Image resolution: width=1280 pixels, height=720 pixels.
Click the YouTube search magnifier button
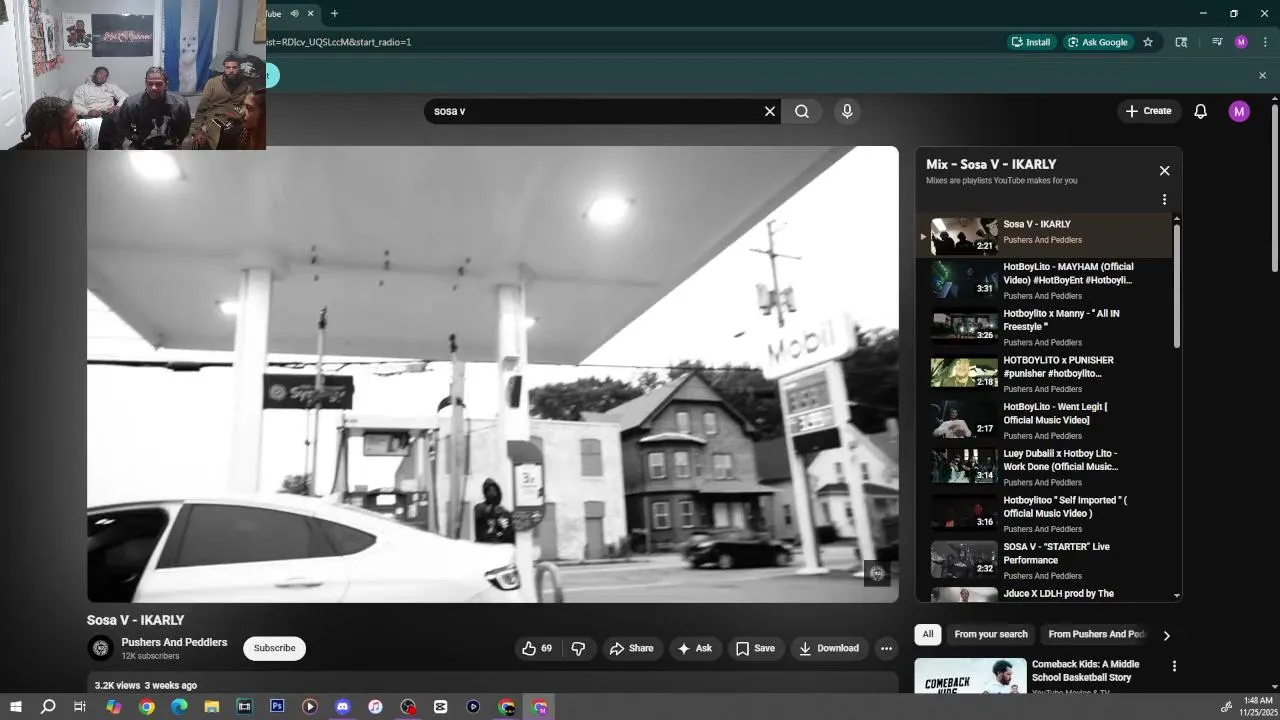802,111
